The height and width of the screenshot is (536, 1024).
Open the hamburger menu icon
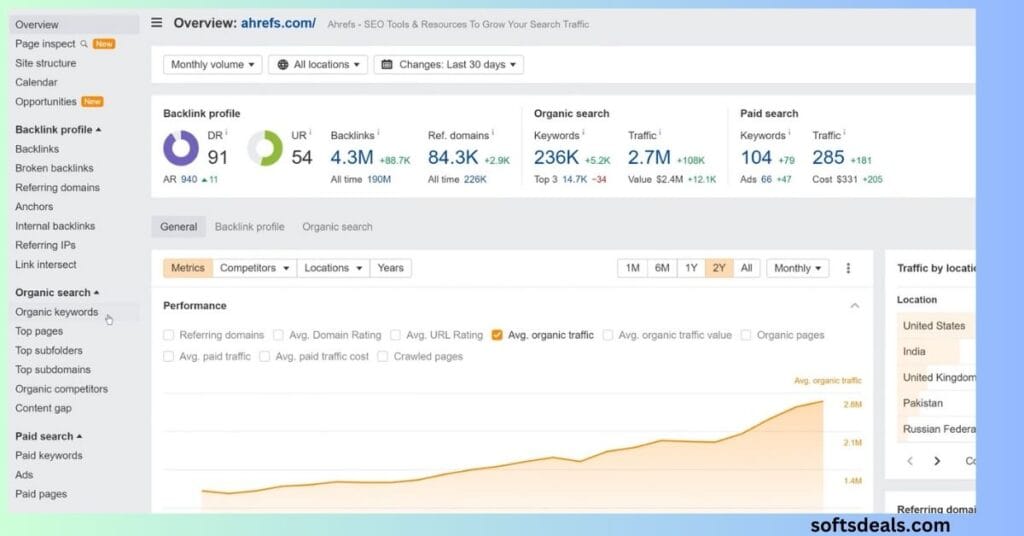[157, 23]
